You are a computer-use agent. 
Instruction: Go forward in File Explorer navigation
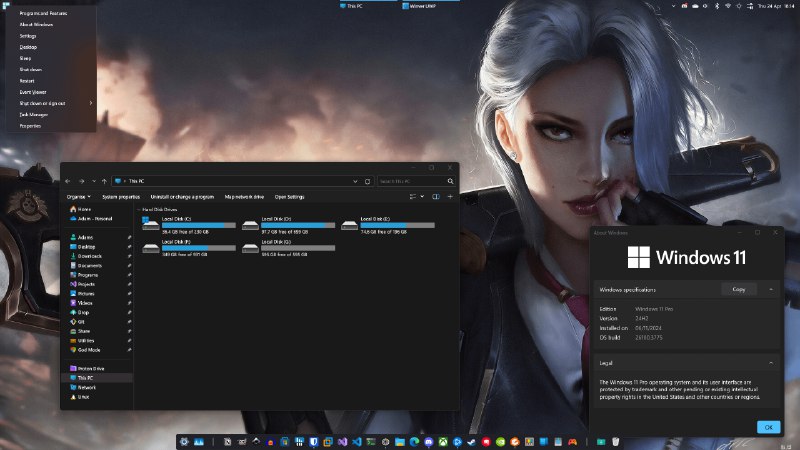pyautogui.click(x=81, y=181)
